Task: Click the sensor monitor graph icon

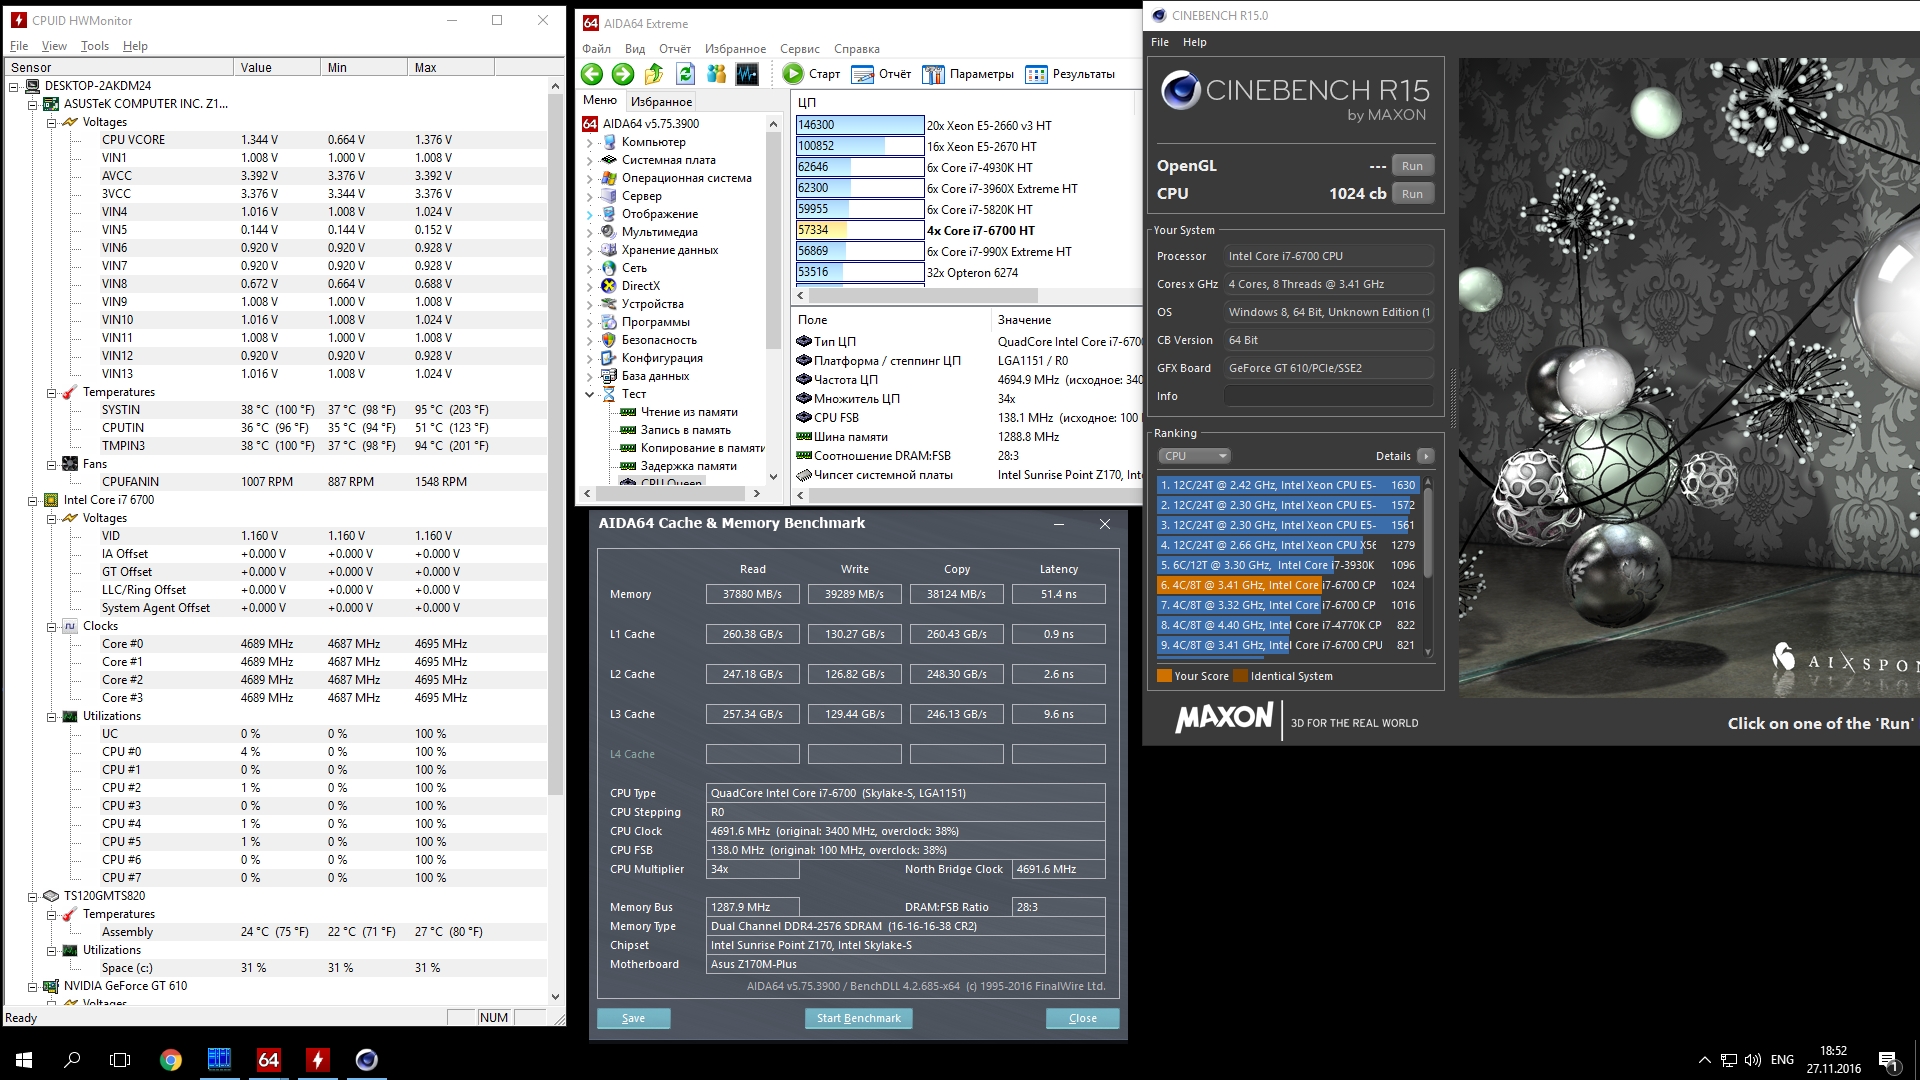Action: click(747, 74)
